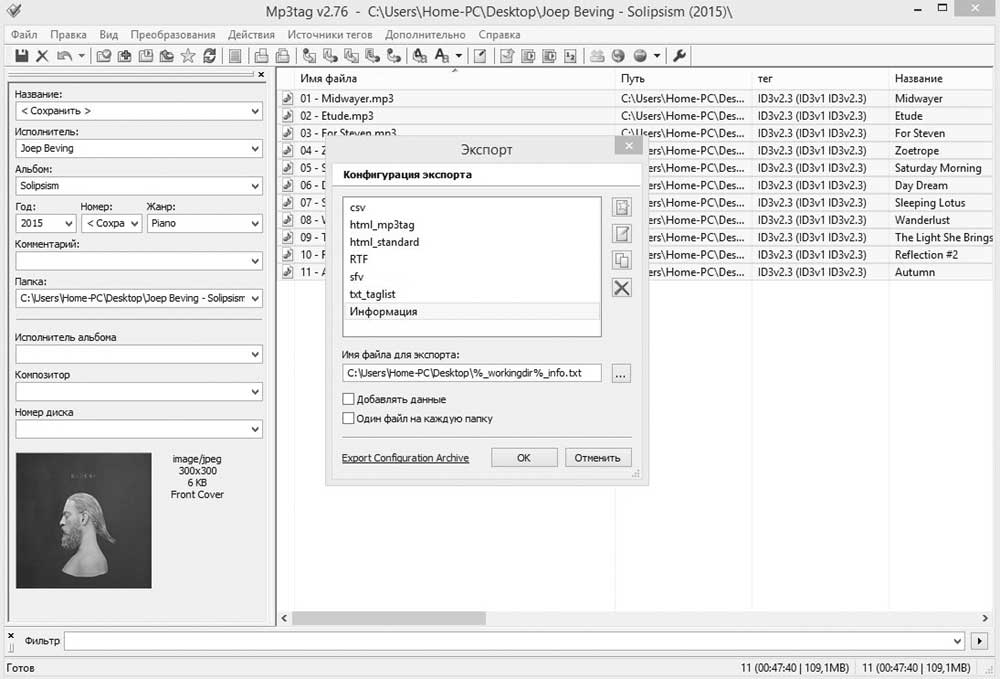The image size is (1000, 679).
Task: Click the horizontal scrollbar thumb in file list
Action: [388, 618]
